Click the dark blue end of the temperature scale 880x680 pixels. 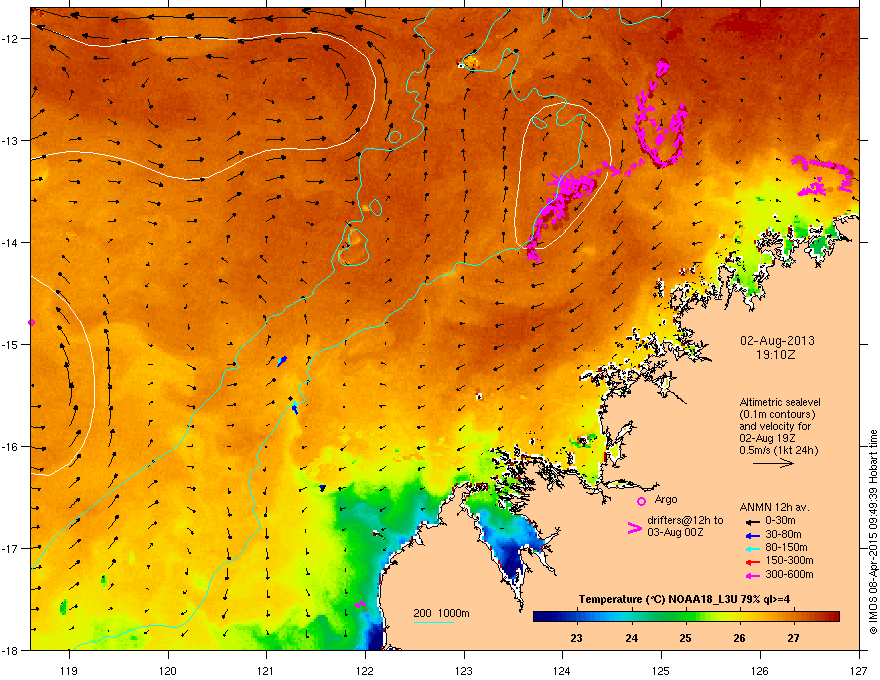pos(540,617)
